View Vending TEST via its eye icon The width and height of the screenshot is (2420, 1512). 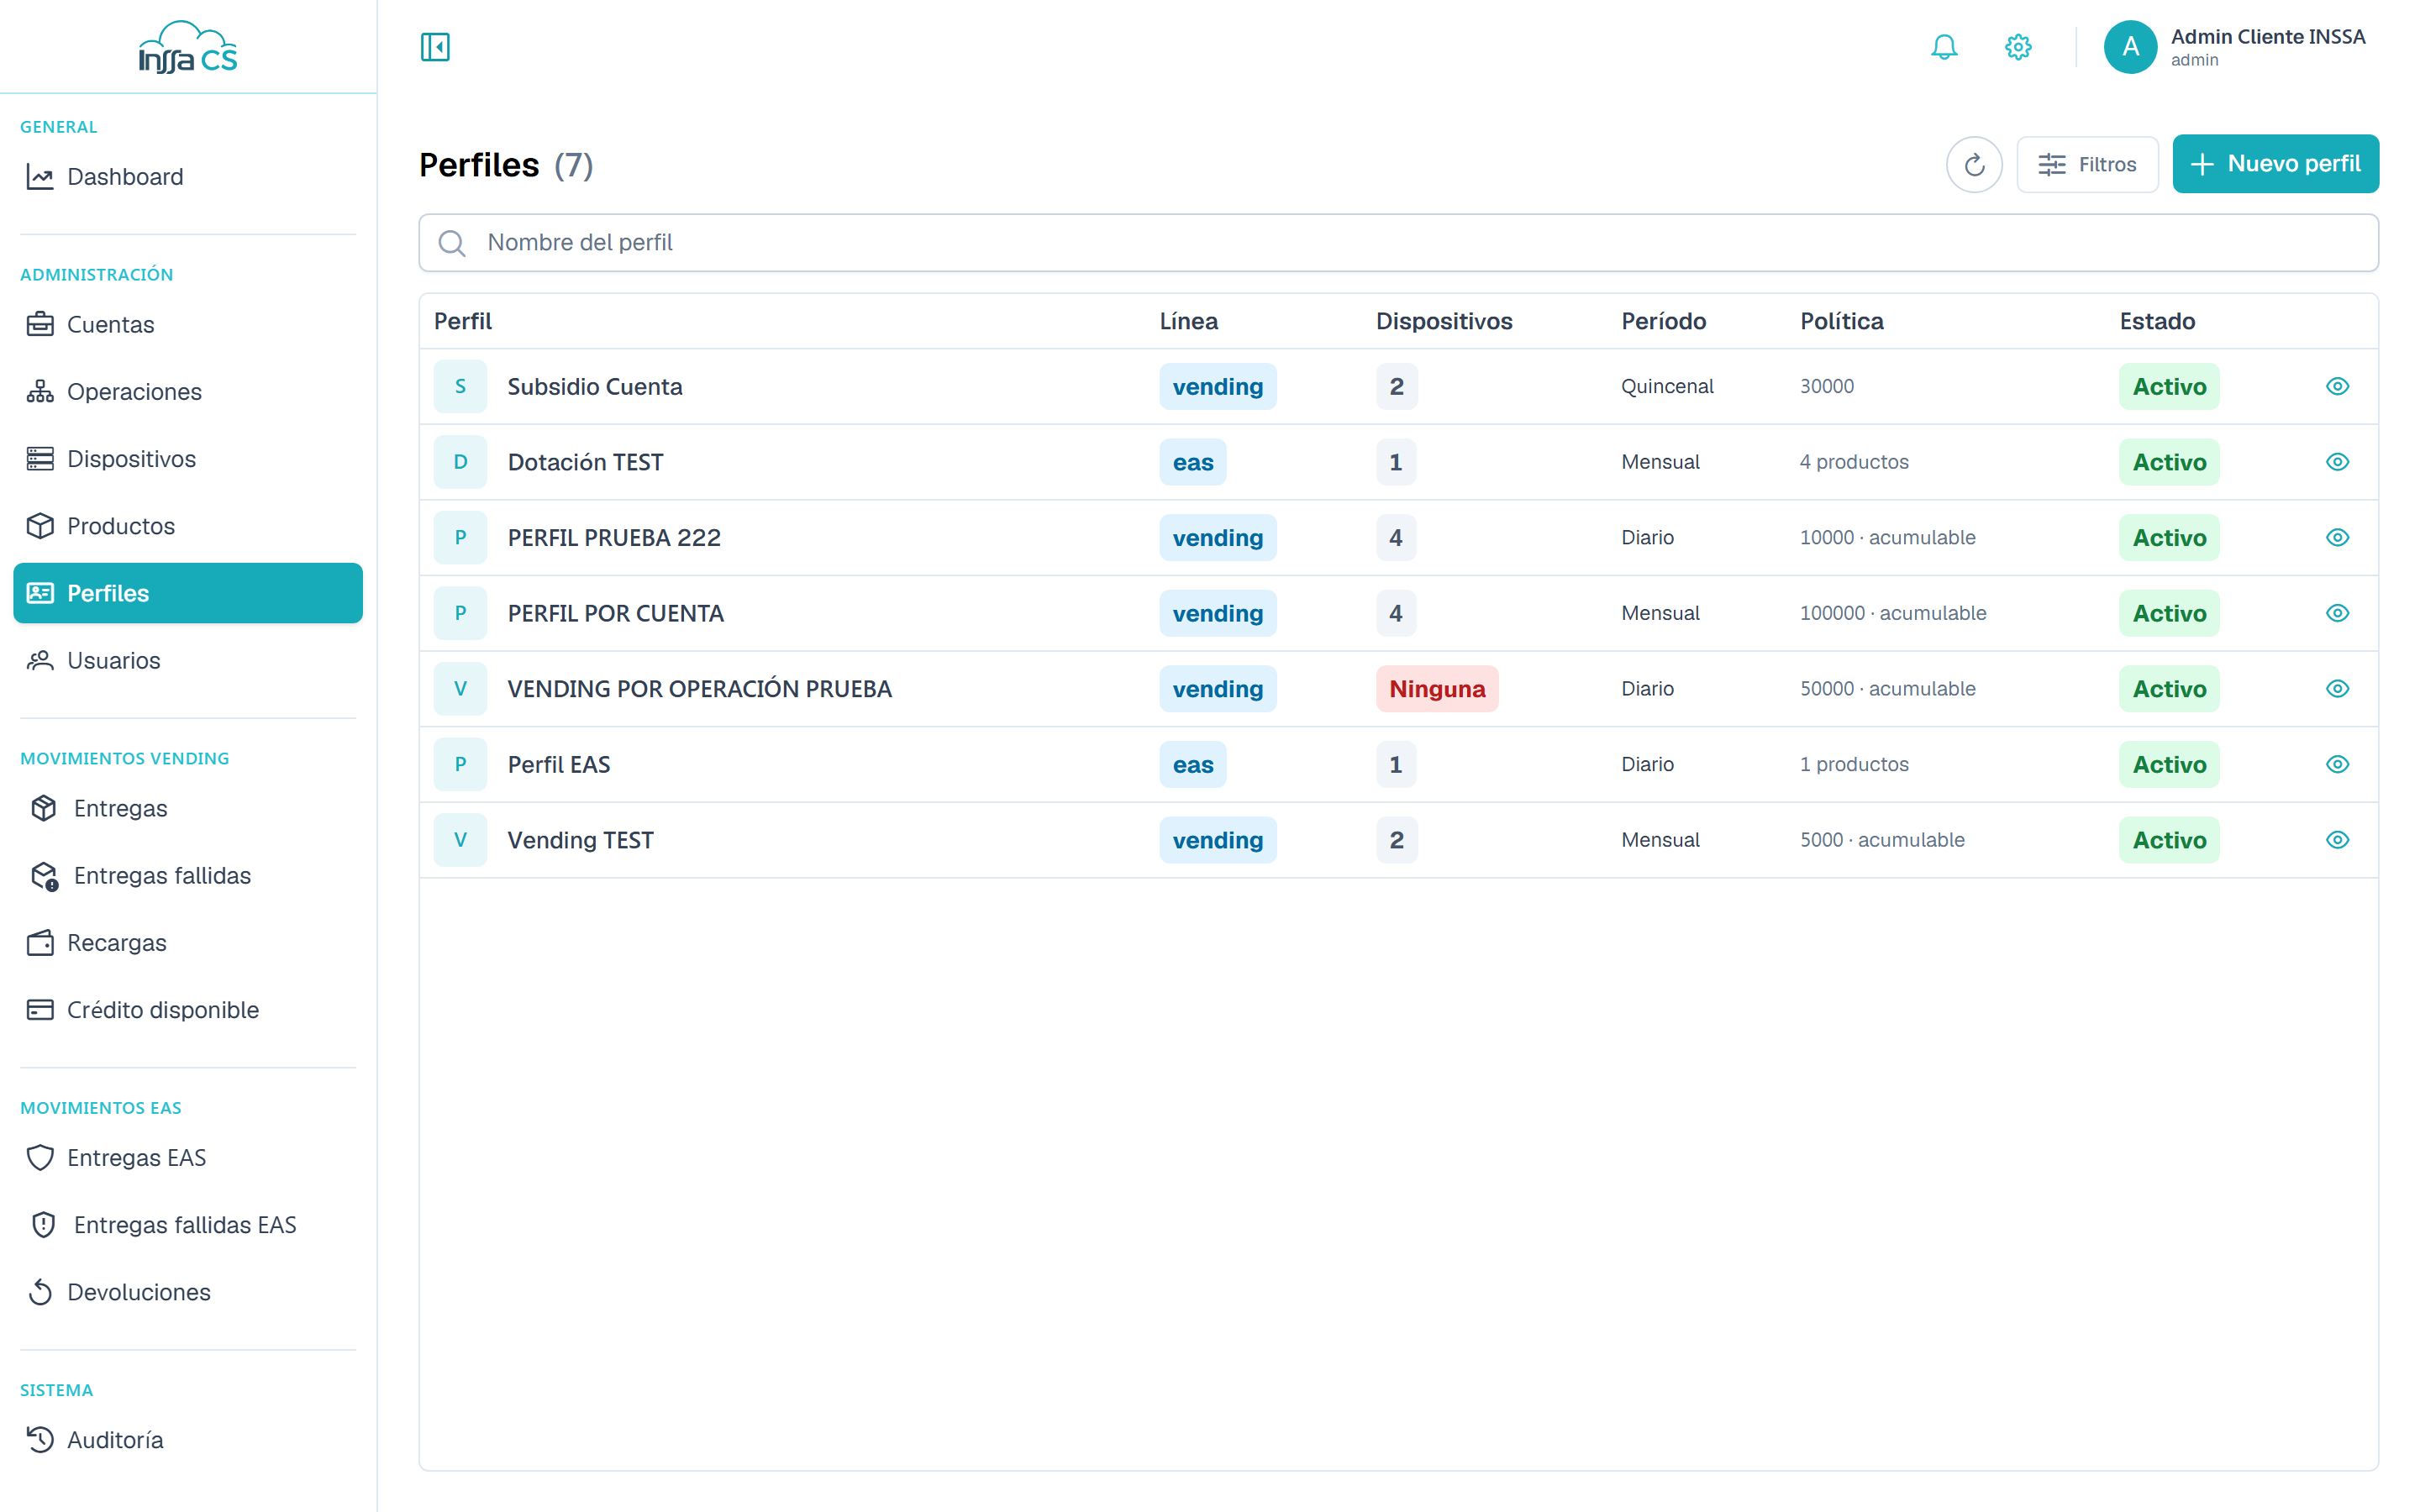point(2337,840)
